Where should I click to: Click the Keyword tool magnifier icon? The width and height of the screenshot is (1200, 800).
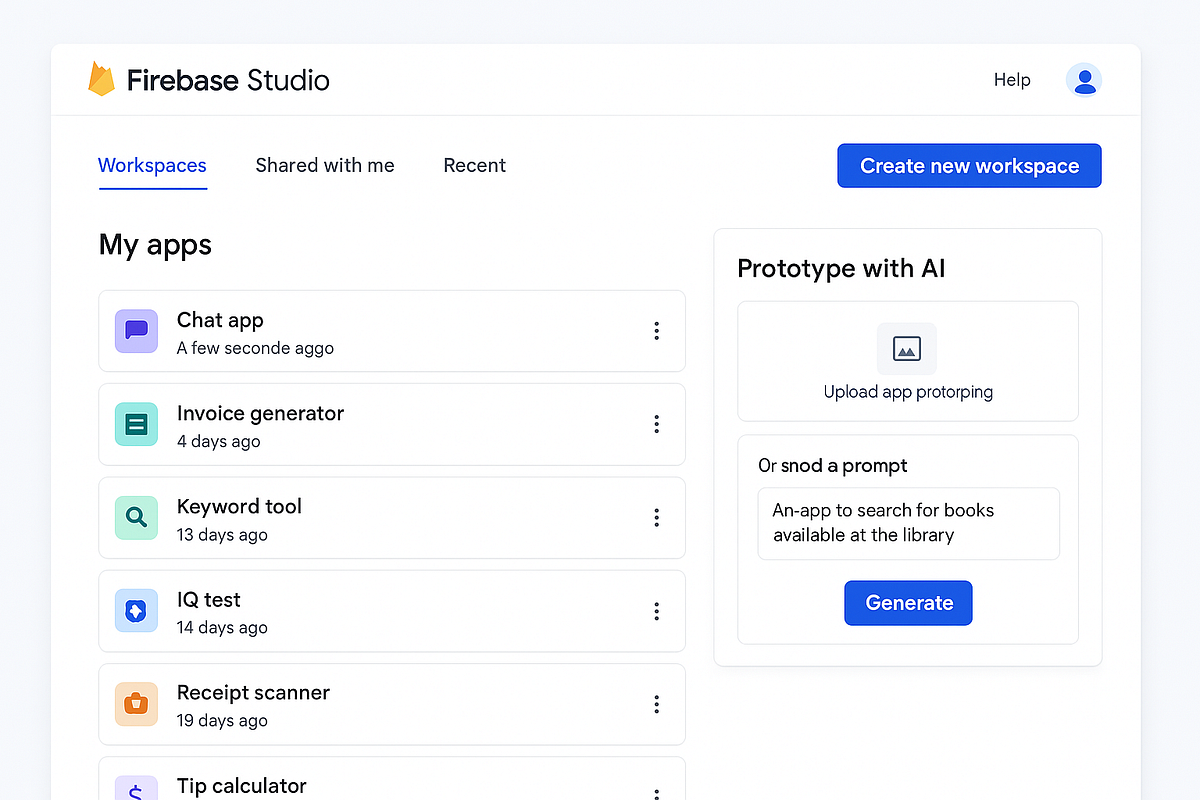pos(136,517)
